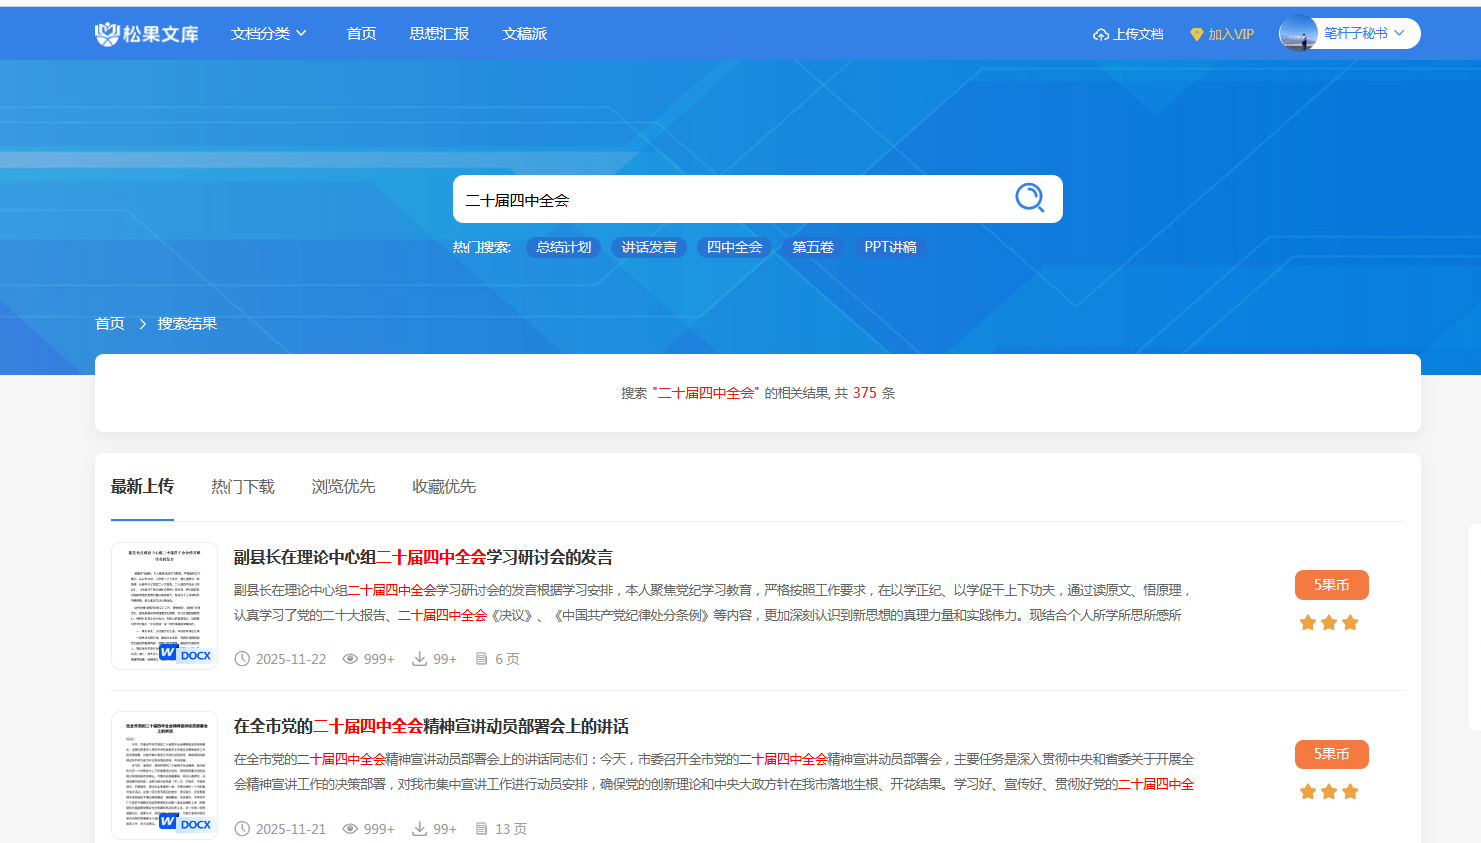Click the upload document cloud icon
Viewport: 1481px width, 843px height.
[1100, 35]
